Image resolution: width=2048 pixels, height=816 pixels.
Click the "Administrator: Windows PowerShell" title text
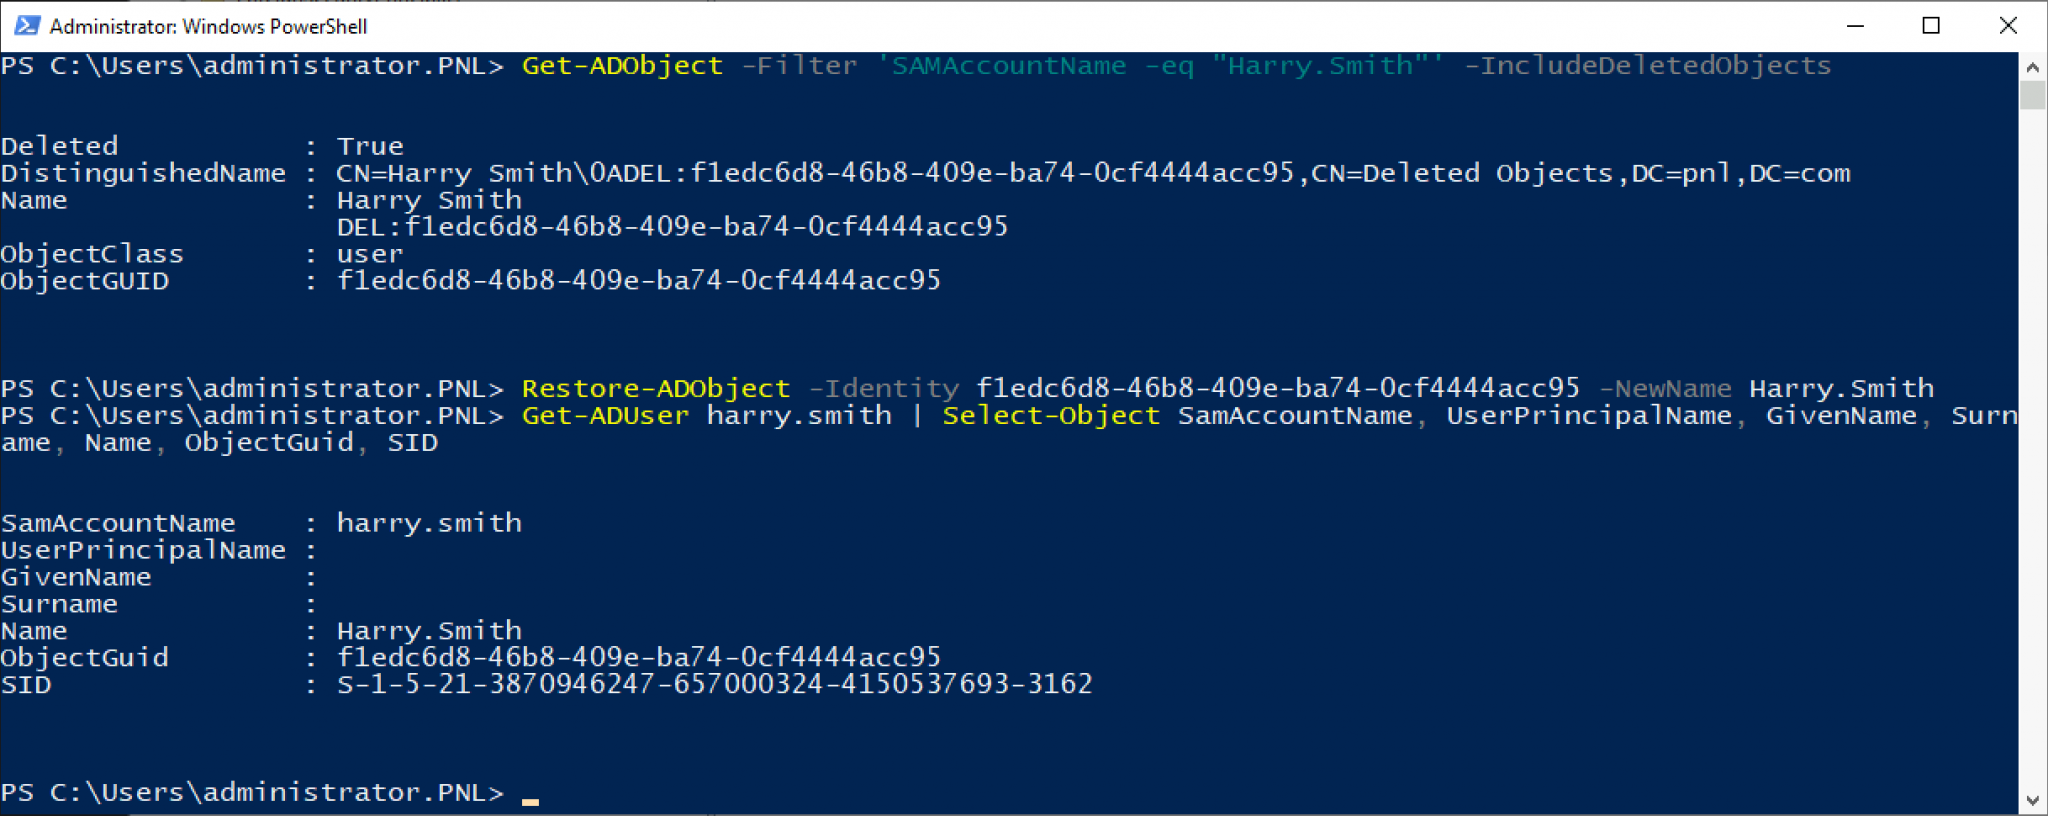[x=208, y=26]
